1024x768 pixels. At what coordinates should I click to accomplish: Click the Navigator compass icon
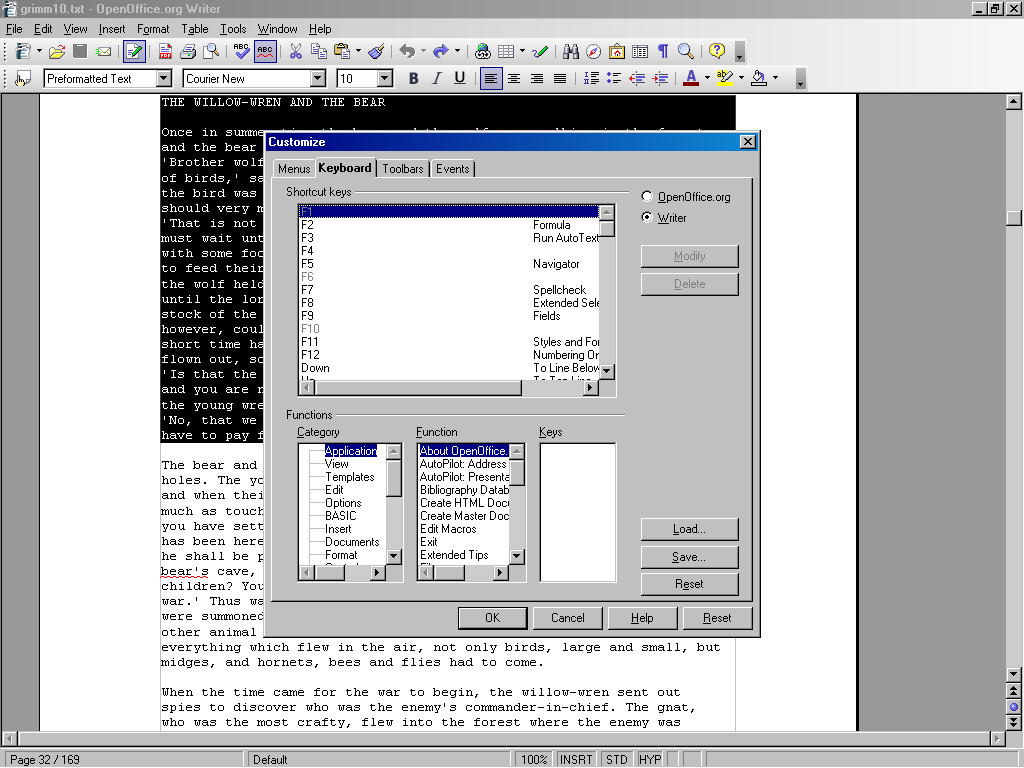pos(594,51)
